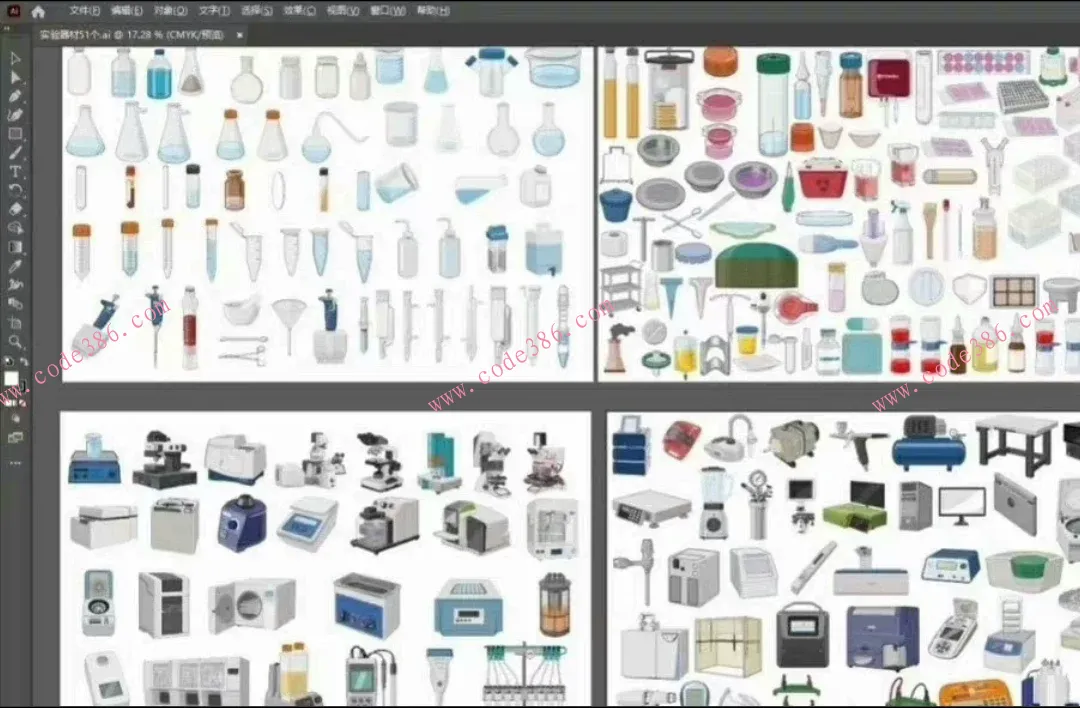Select the Direct Selection tool
Image resolution: width=1080 pixels, height=708 pixels.
point(15,77)
